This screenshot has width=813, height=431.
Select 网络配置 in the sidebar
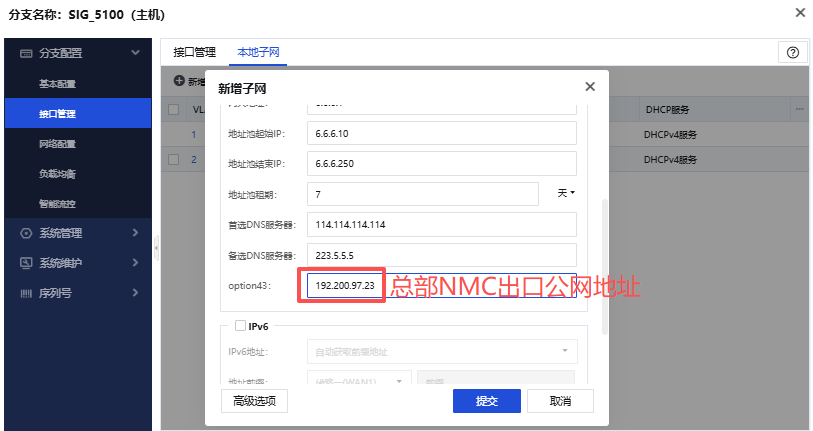click(x=57, y=143)
